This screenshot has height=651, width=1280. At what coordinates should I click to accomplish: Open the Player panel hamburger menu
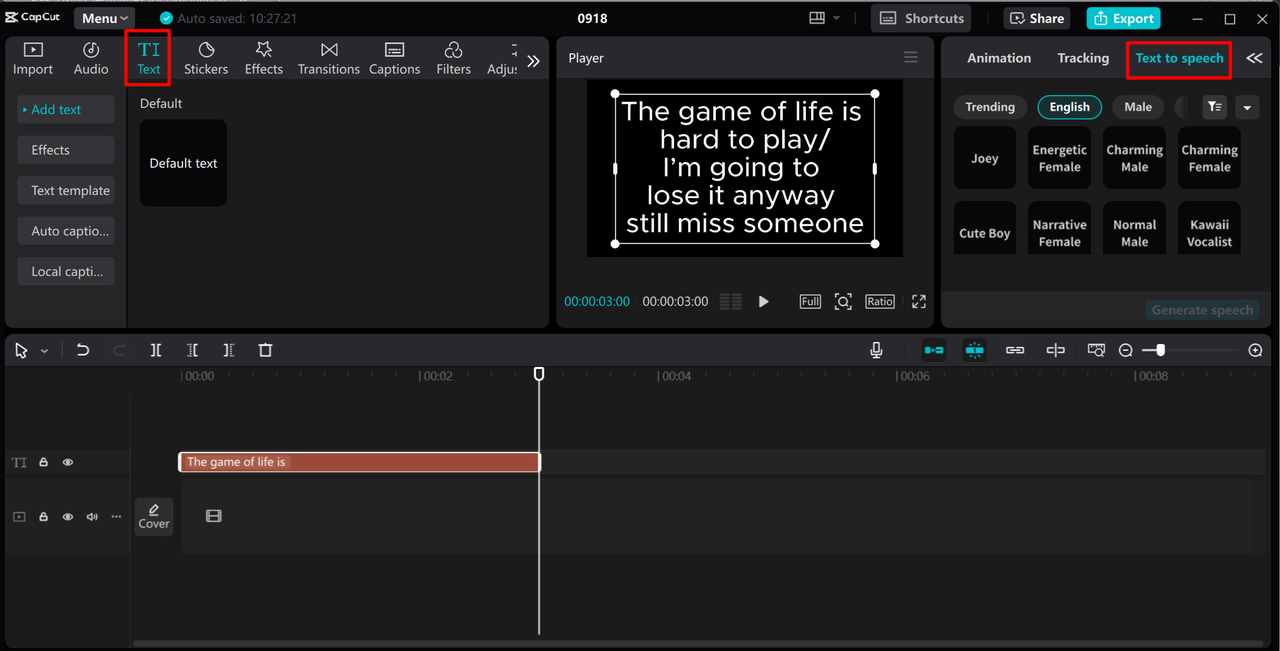911,57
